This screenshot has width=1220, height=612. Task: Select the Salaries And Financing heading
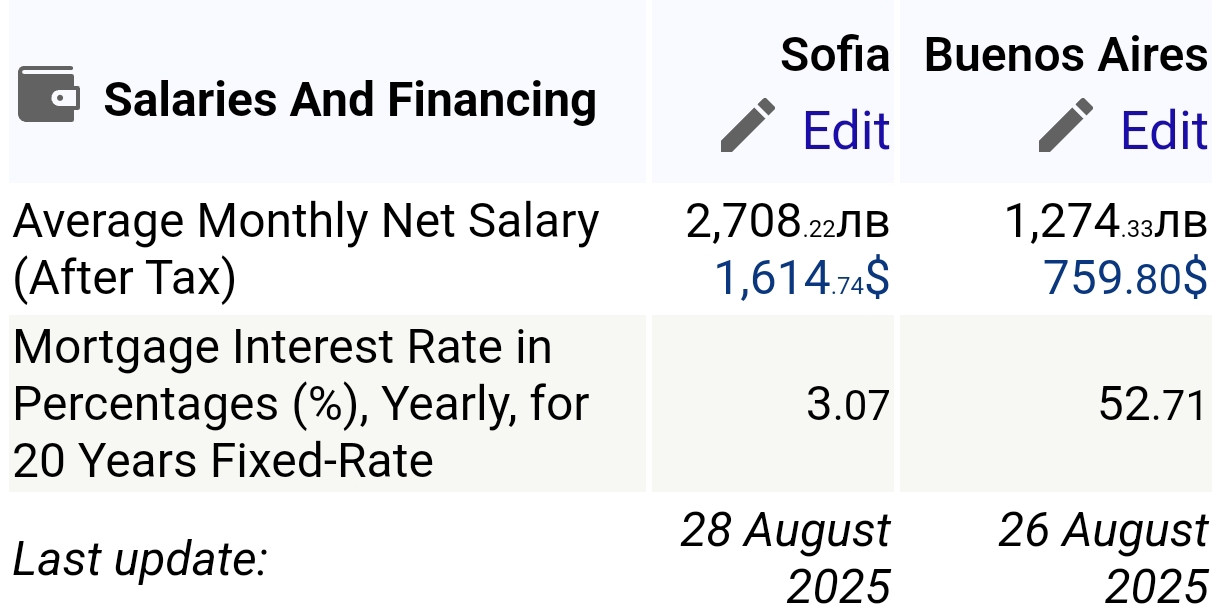tap(350, 100)
